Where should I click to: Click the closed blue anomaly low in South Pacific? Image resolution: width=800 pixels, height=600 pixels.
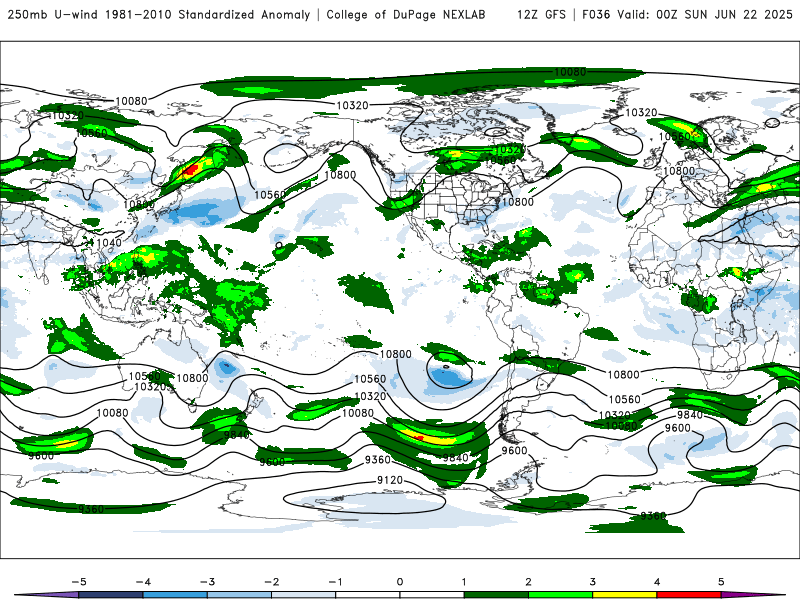pyautogui.click(x=448, y=377)
